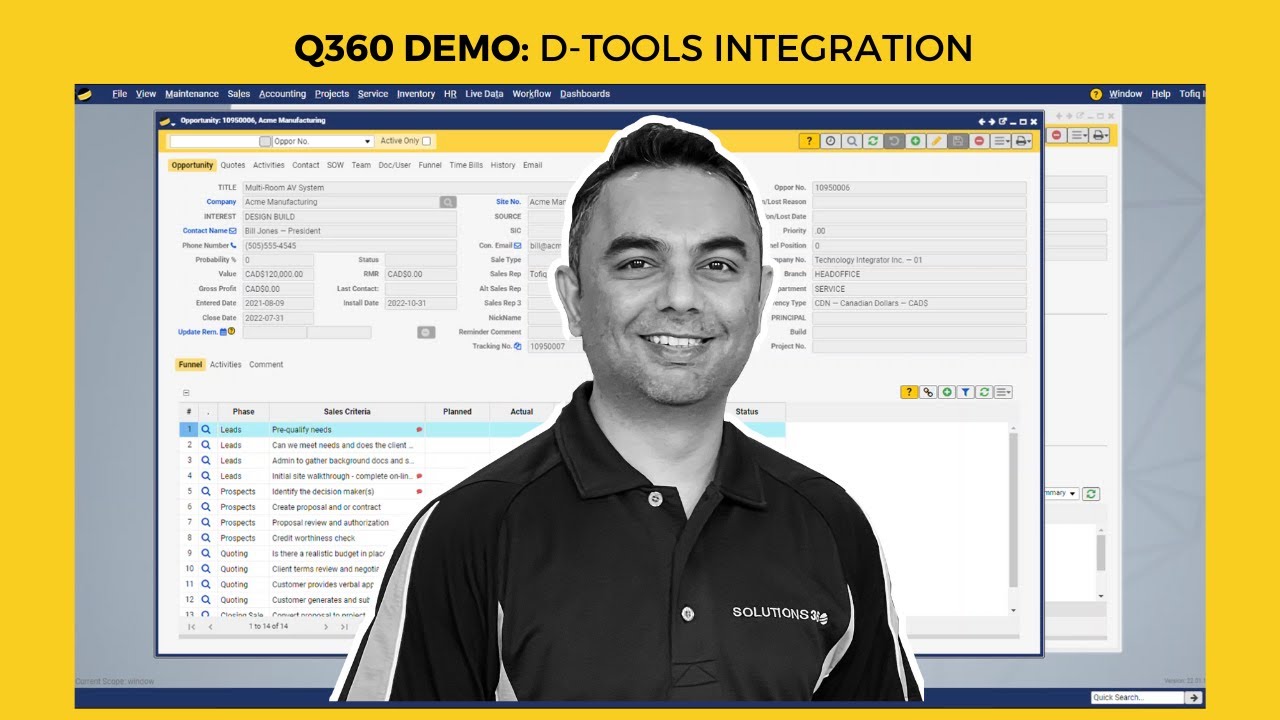This screenshot has height=720, width=1280.
Task: Switch to the Time Bills tab
Action: point(466,165)
